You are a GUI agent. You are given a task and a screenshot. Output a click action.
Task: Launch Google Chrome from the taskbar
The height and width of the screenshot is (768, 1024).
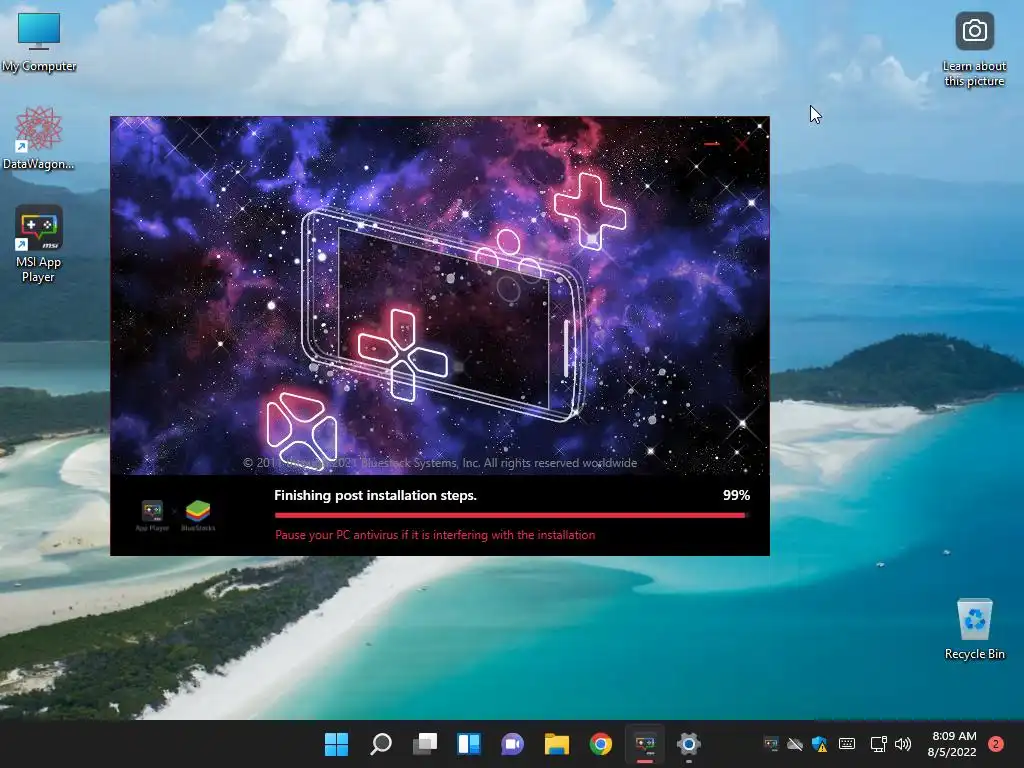601,744
